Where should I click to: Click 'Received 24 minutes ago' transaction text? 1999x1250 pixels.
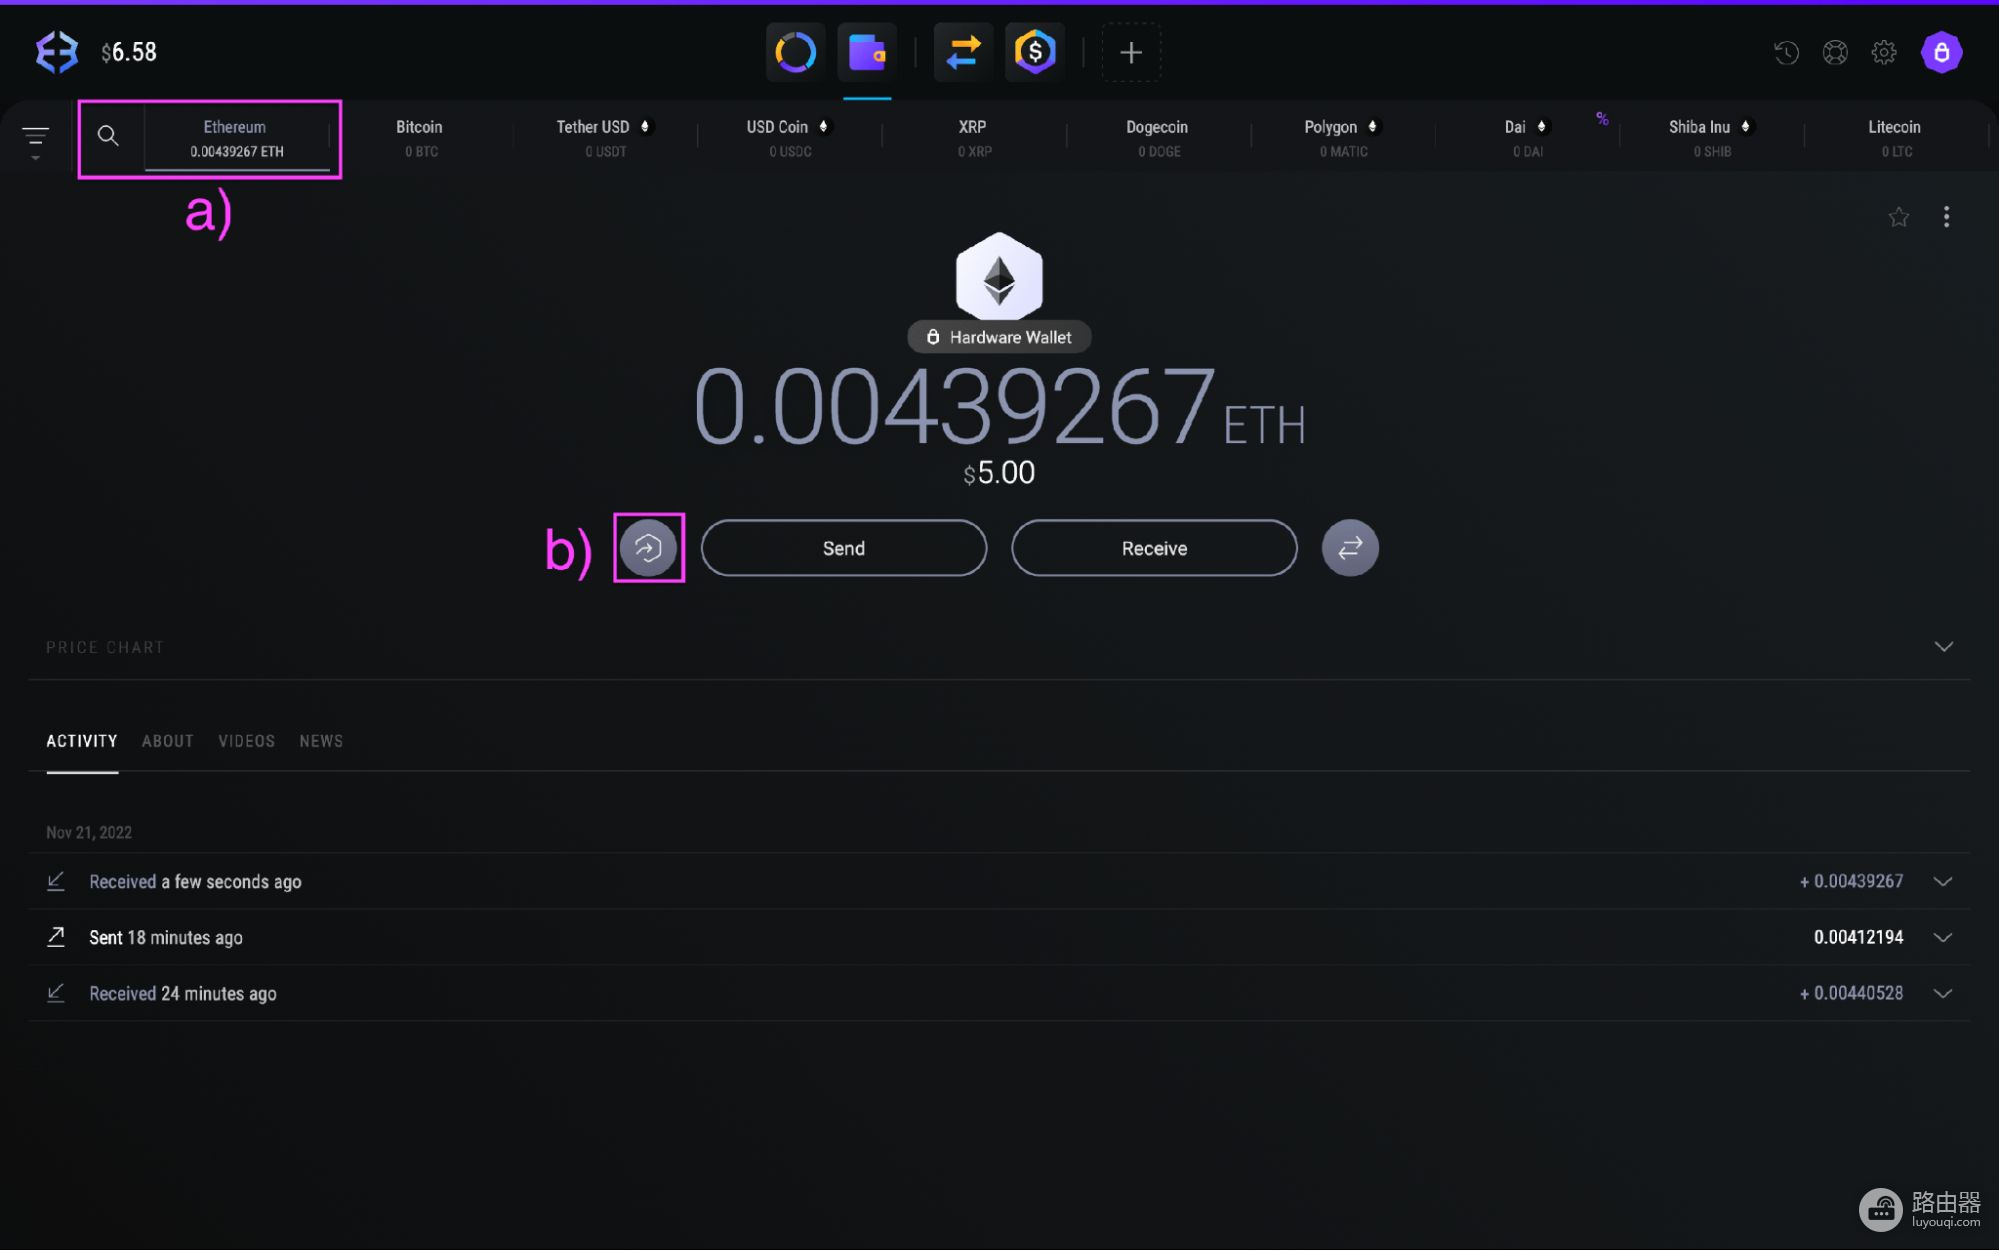pos(183,993)
